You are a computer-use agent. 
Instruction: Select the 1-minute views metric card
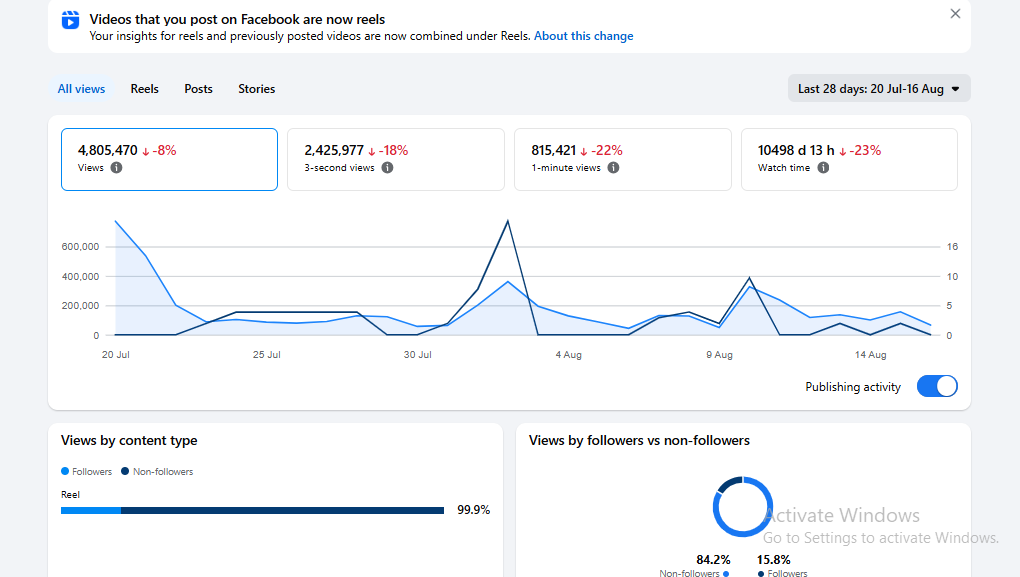[623, 159]
